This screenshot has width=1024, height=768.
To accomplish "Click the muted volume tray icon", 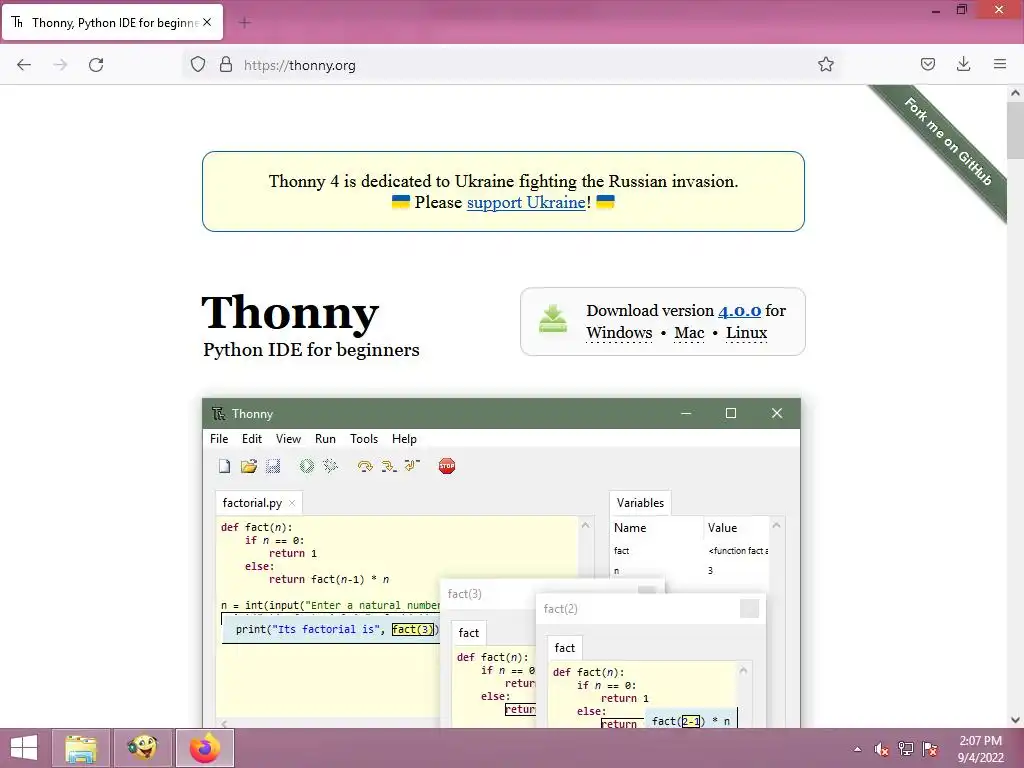I will (x=882, y=749).
